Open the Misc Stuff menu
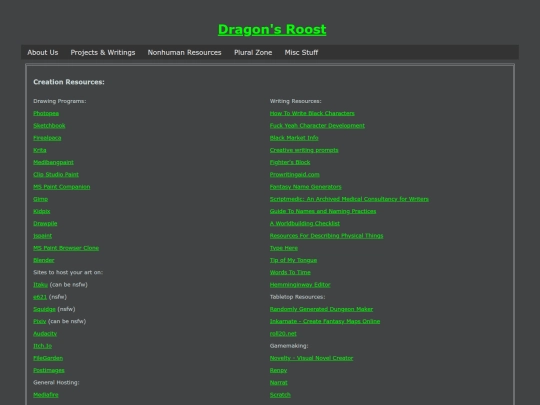The width and height of the screenshot is (540, 405). tap(301, 52)
